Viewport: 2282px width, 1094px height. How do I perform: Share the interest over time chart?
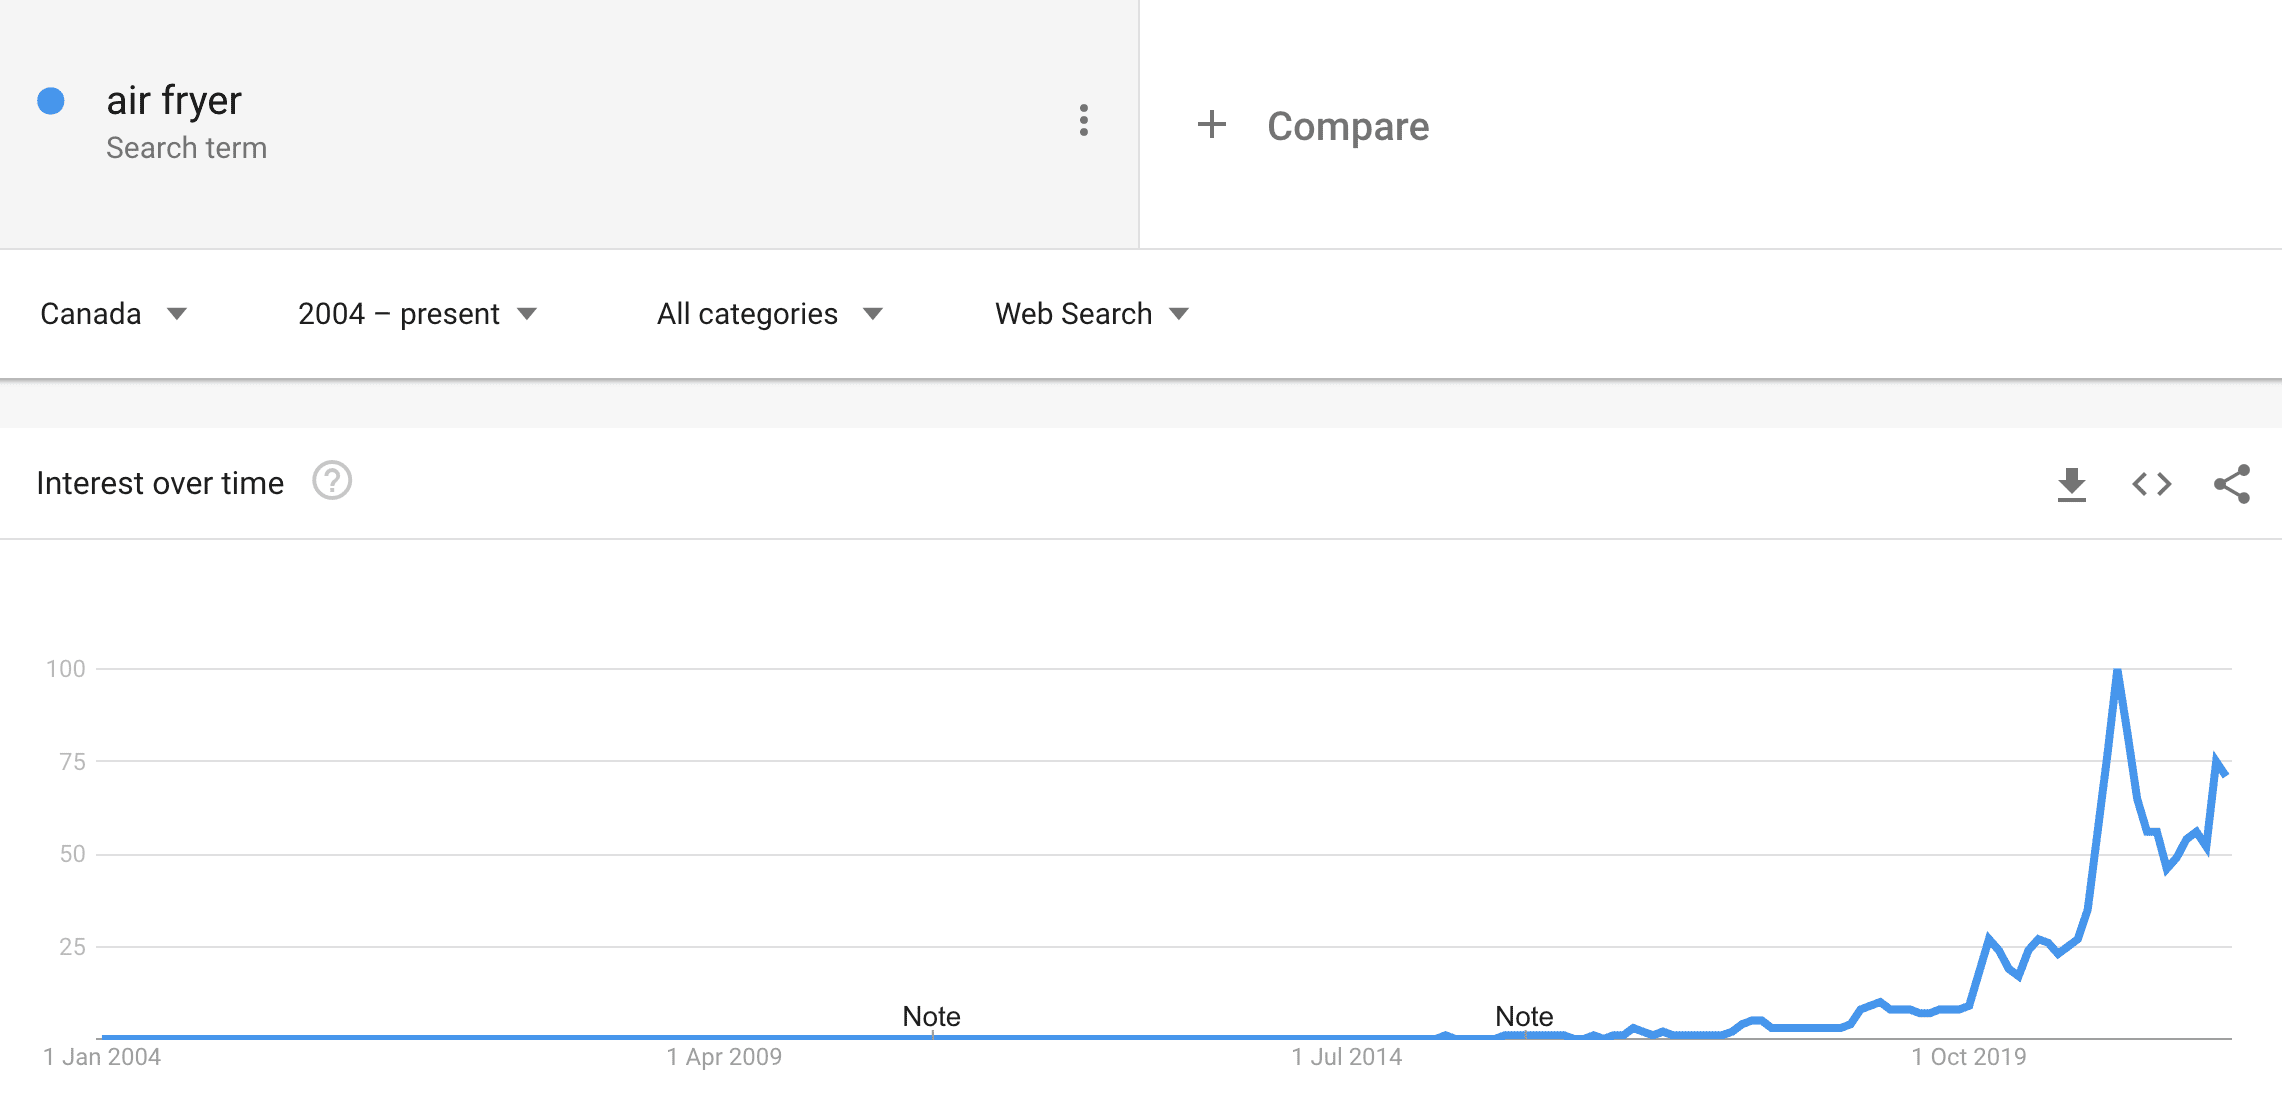(2232, 484)
